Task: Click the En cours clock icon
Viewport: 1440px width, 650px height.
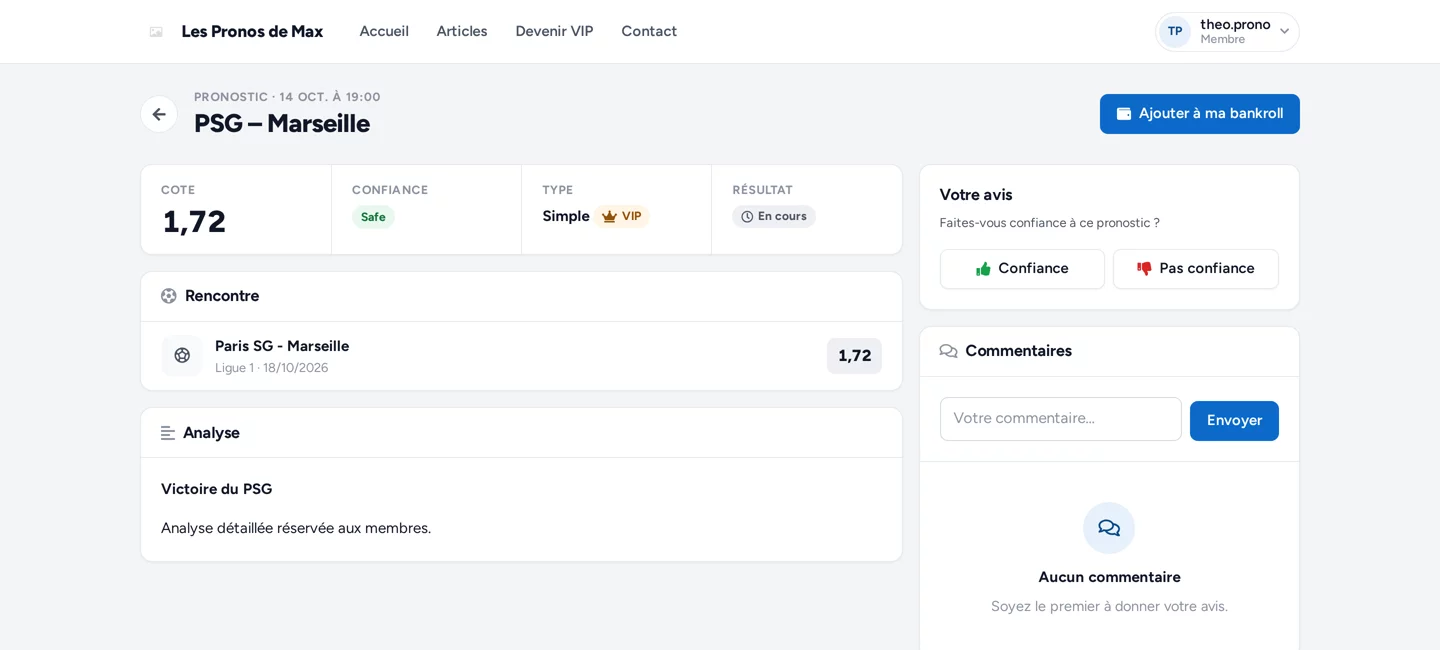Action: (747, 217)
